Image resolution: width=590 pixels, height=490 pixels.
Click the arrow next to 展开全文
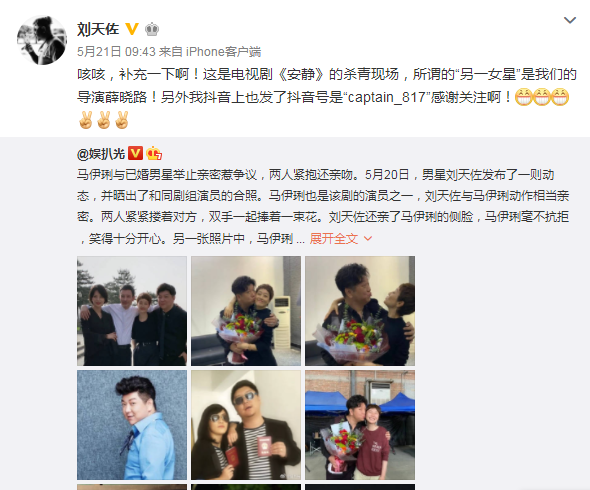(368, 239)
